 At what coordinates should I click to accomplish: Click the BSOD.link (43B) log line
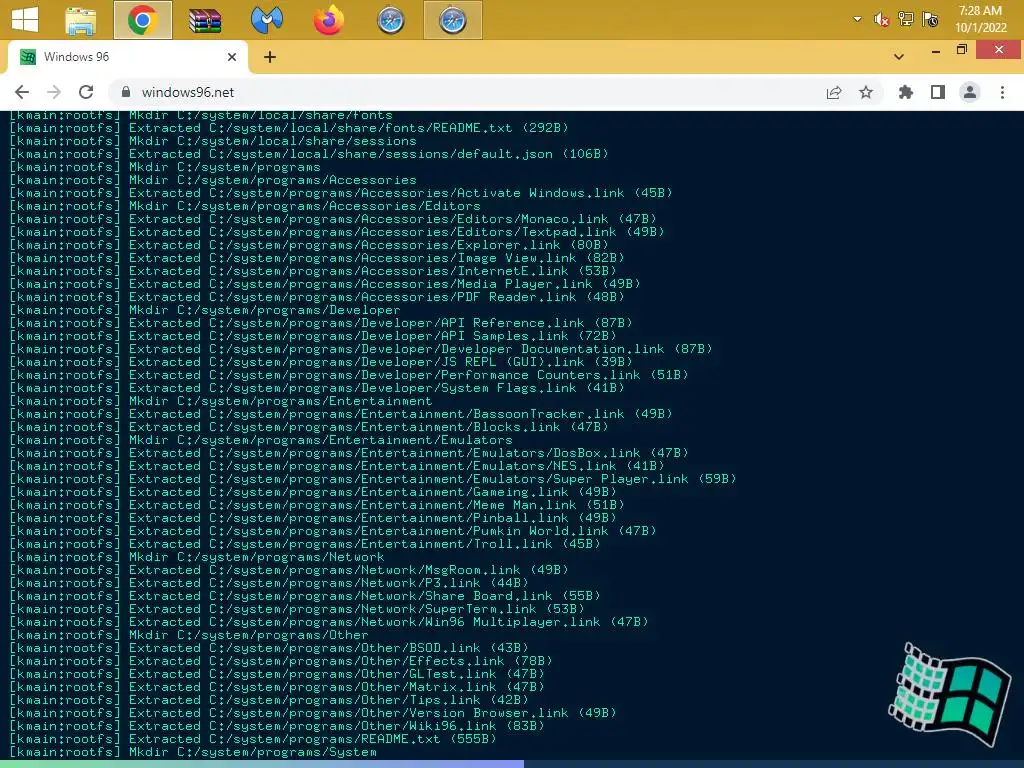pos(269,648)
